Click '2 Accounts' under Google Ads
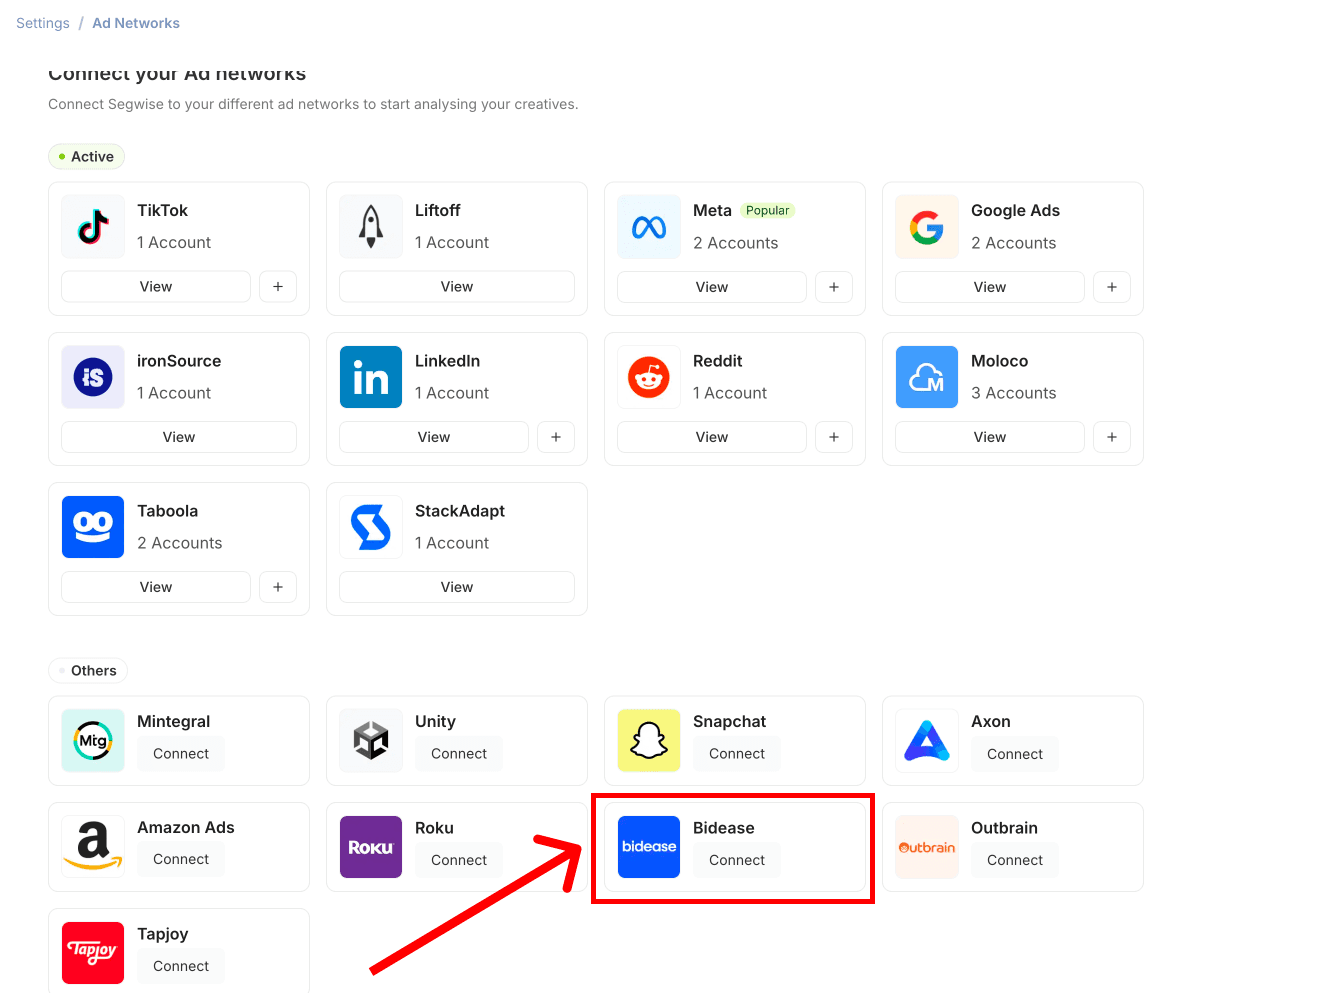This screenshot has width=1317, height=993. pyautogui.click(x=1013, y=243)
